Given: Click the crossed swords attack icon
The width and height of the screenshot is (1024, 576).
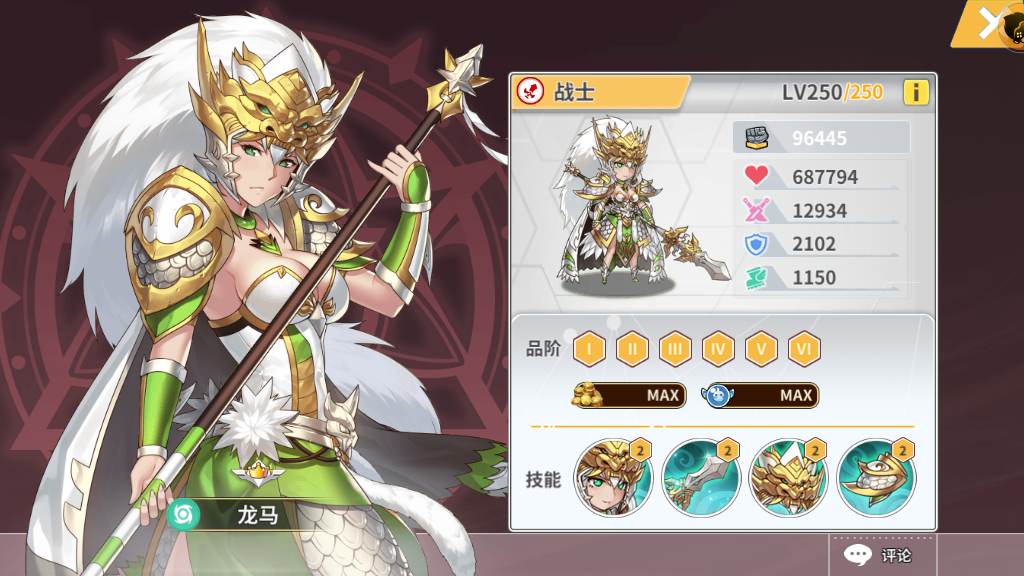Looking at the screenshot, I should coord(756,210).
